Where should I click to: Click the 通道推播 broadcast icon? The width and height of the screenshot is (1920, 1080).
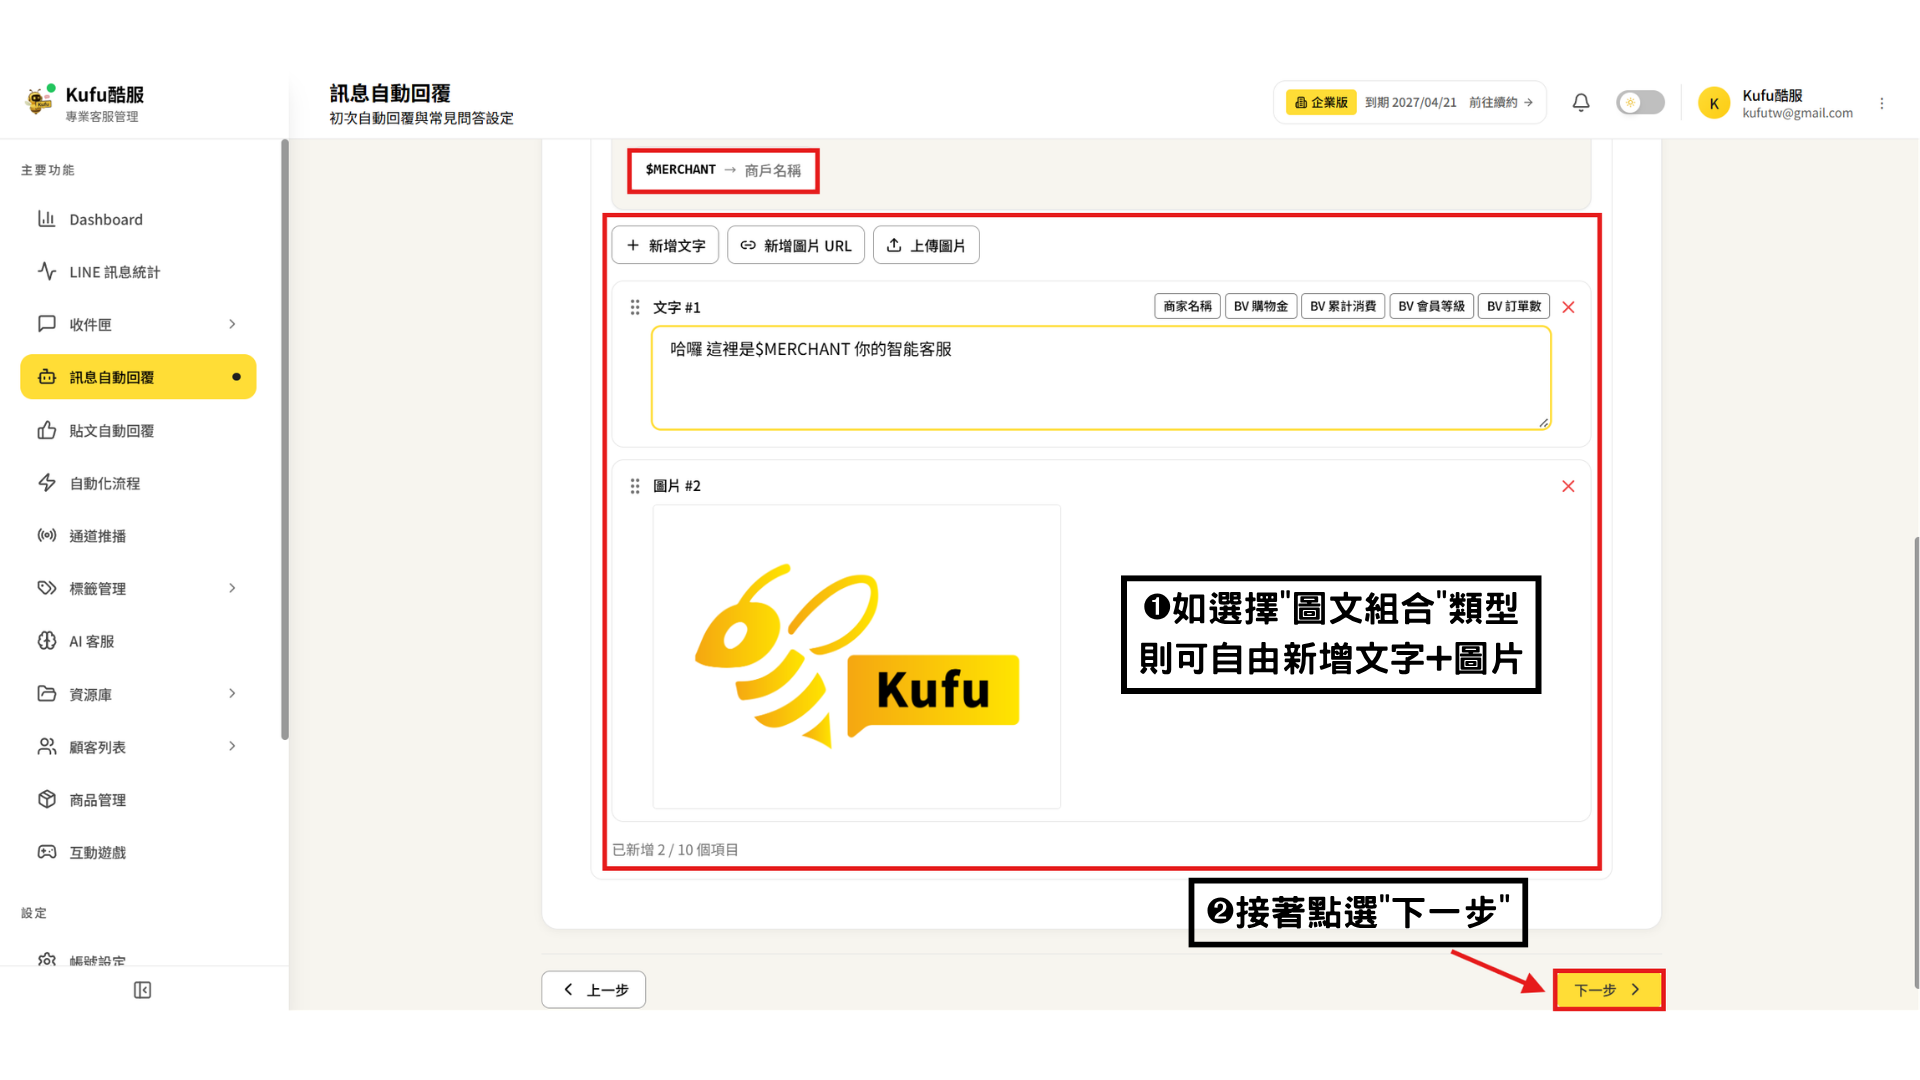(47, 535)
